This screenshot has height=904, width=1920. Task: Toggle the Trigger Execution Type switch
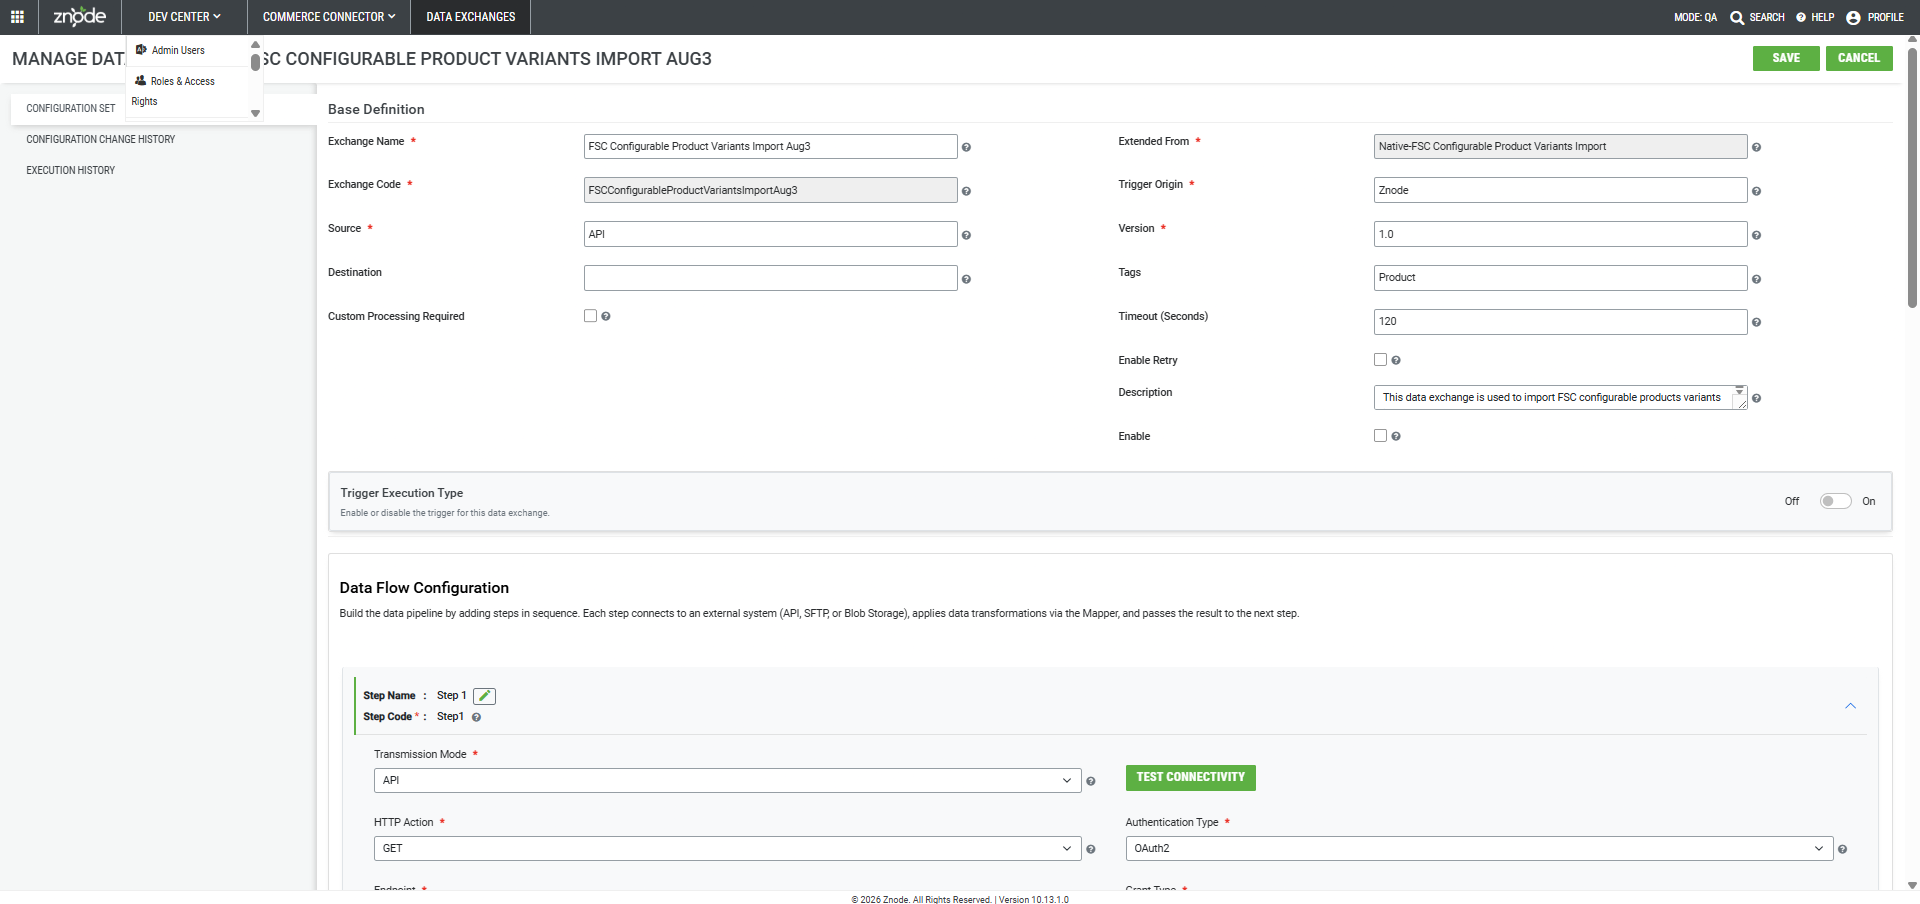coord(1835,501)
